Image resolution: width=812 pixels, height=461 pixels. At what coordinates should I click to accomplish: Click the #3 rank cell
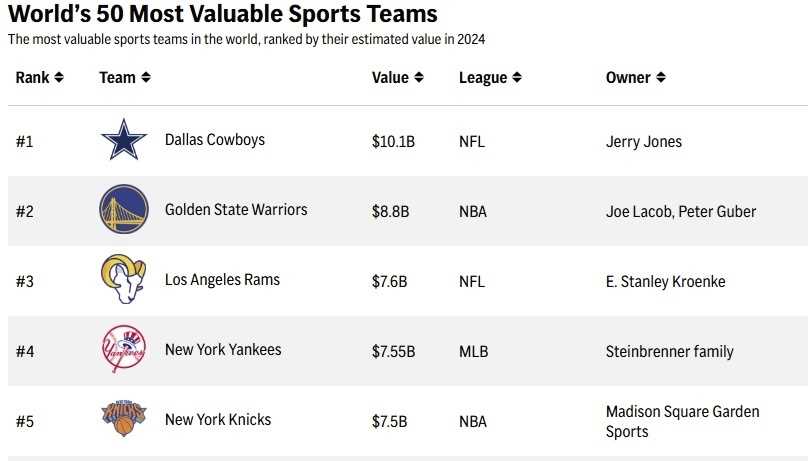point(25,282)
